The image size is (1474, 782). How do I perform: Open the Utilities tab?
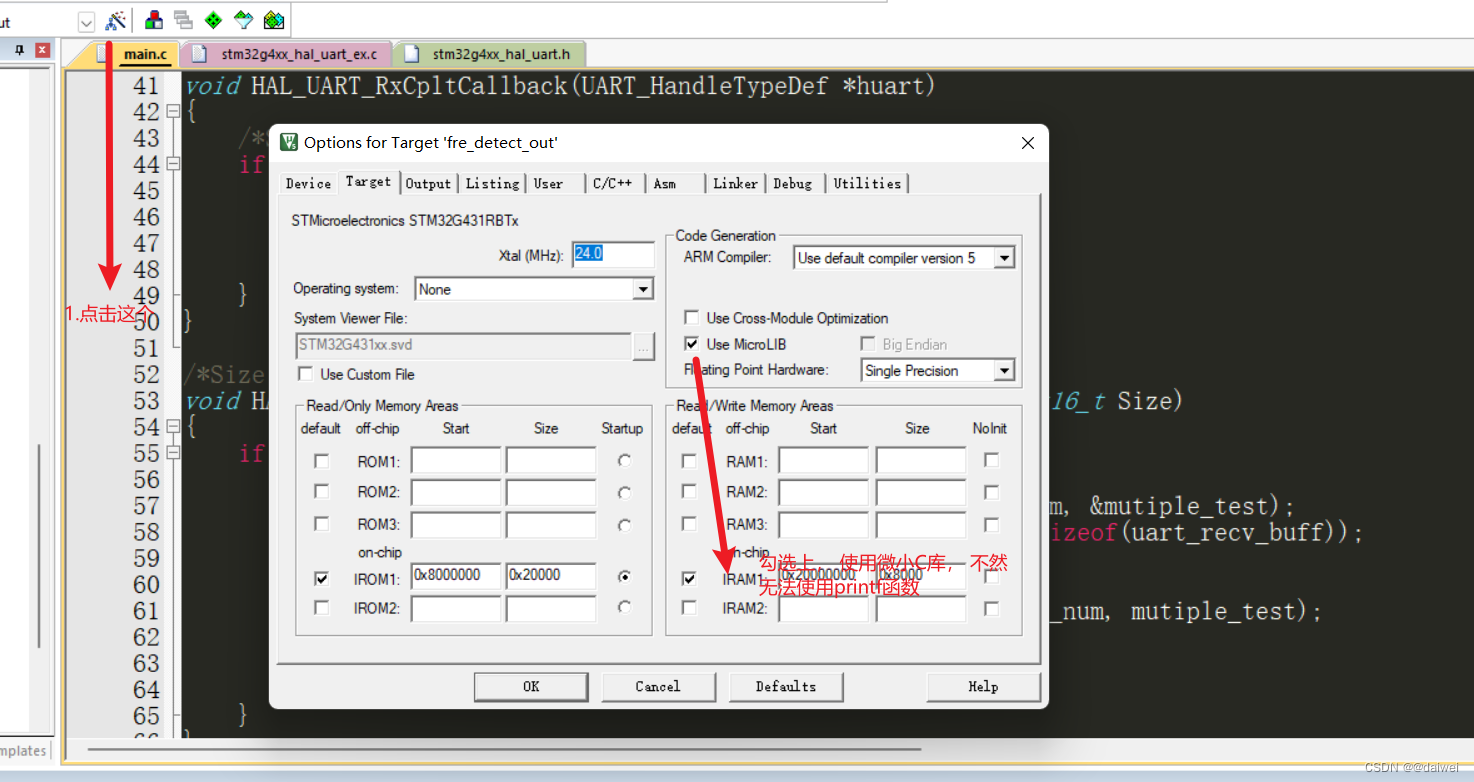click(x=867, y=183)
